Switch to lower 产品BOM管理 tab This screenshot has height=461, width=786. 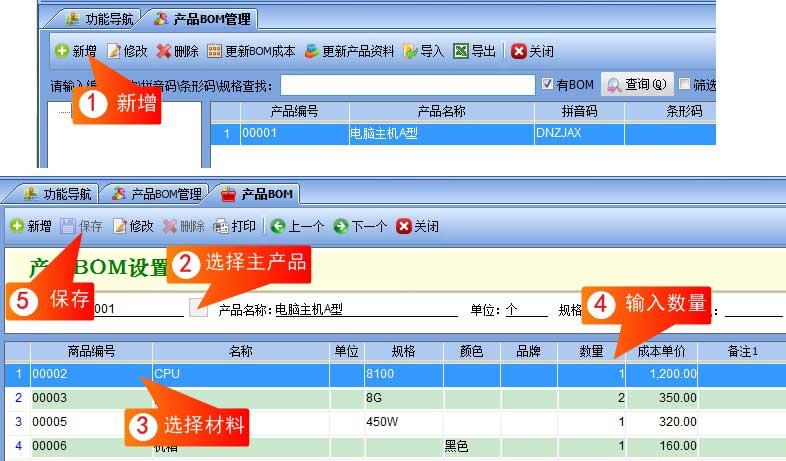tap(157, 194)
